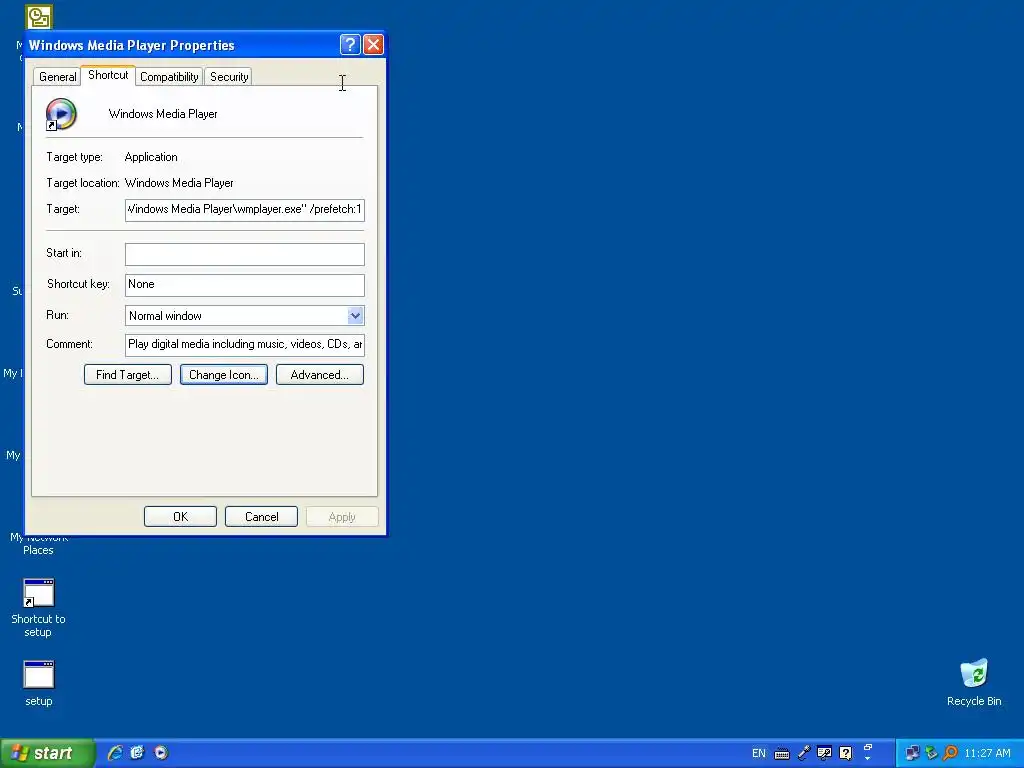Click the Change Icon button
Viewport: 1024px width, 768px height.
click(223, 375)
